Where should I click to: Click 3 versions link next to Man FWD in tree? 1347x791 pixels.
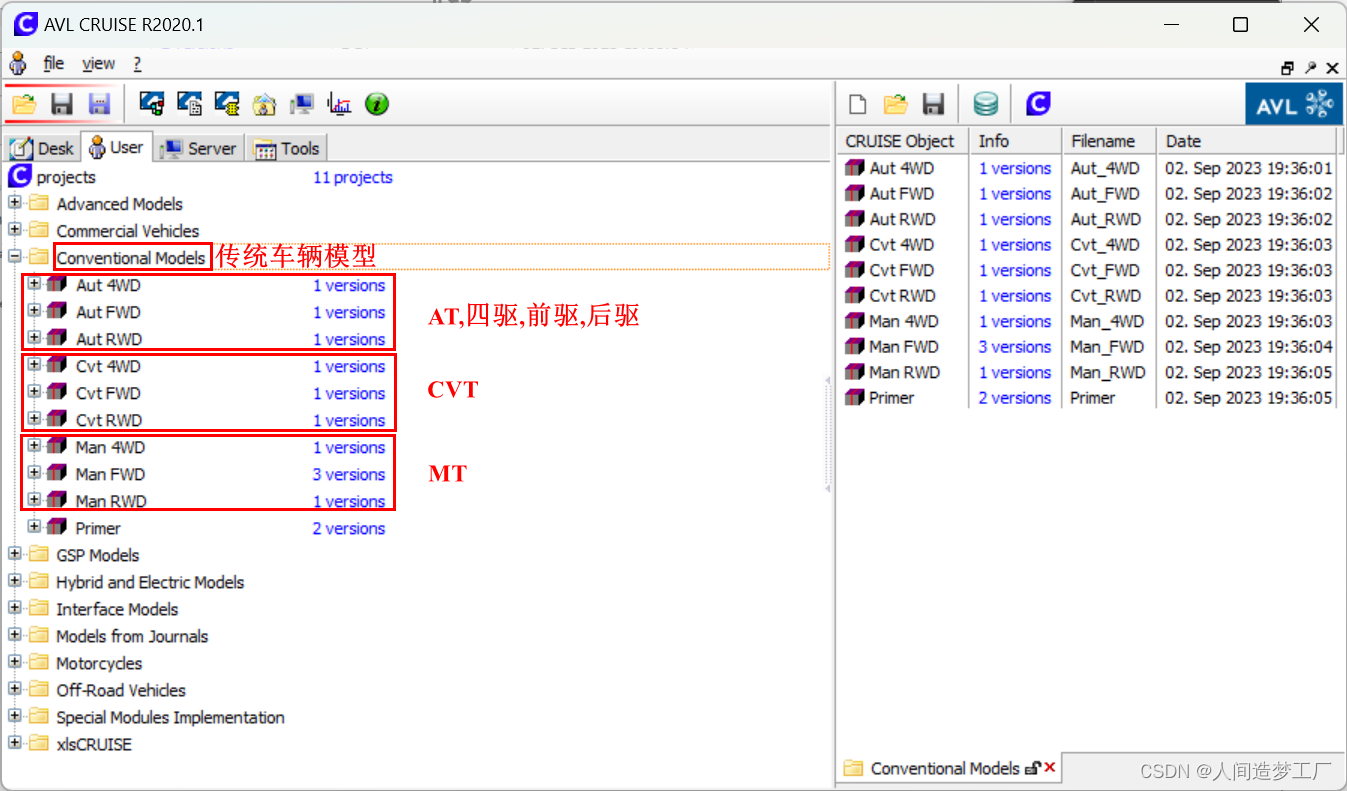(349, 474)
